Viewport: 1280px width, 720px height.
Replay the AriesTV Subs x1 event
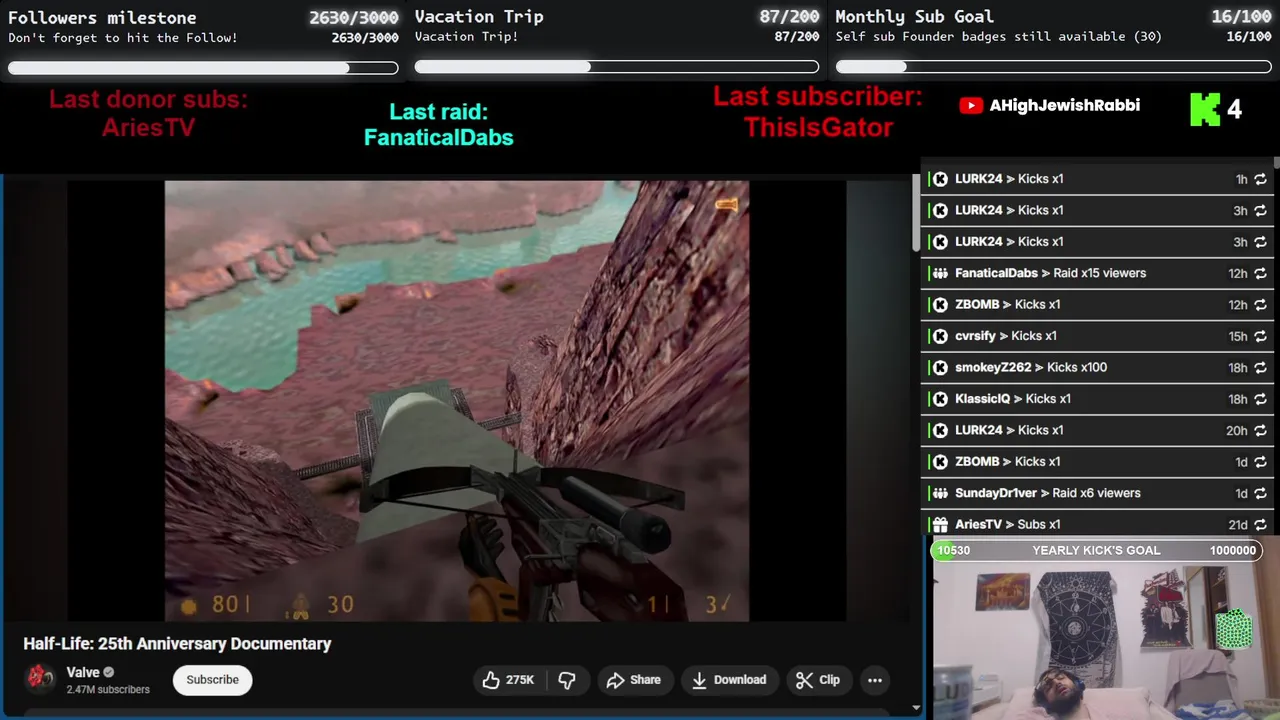tap(1260, 524)
